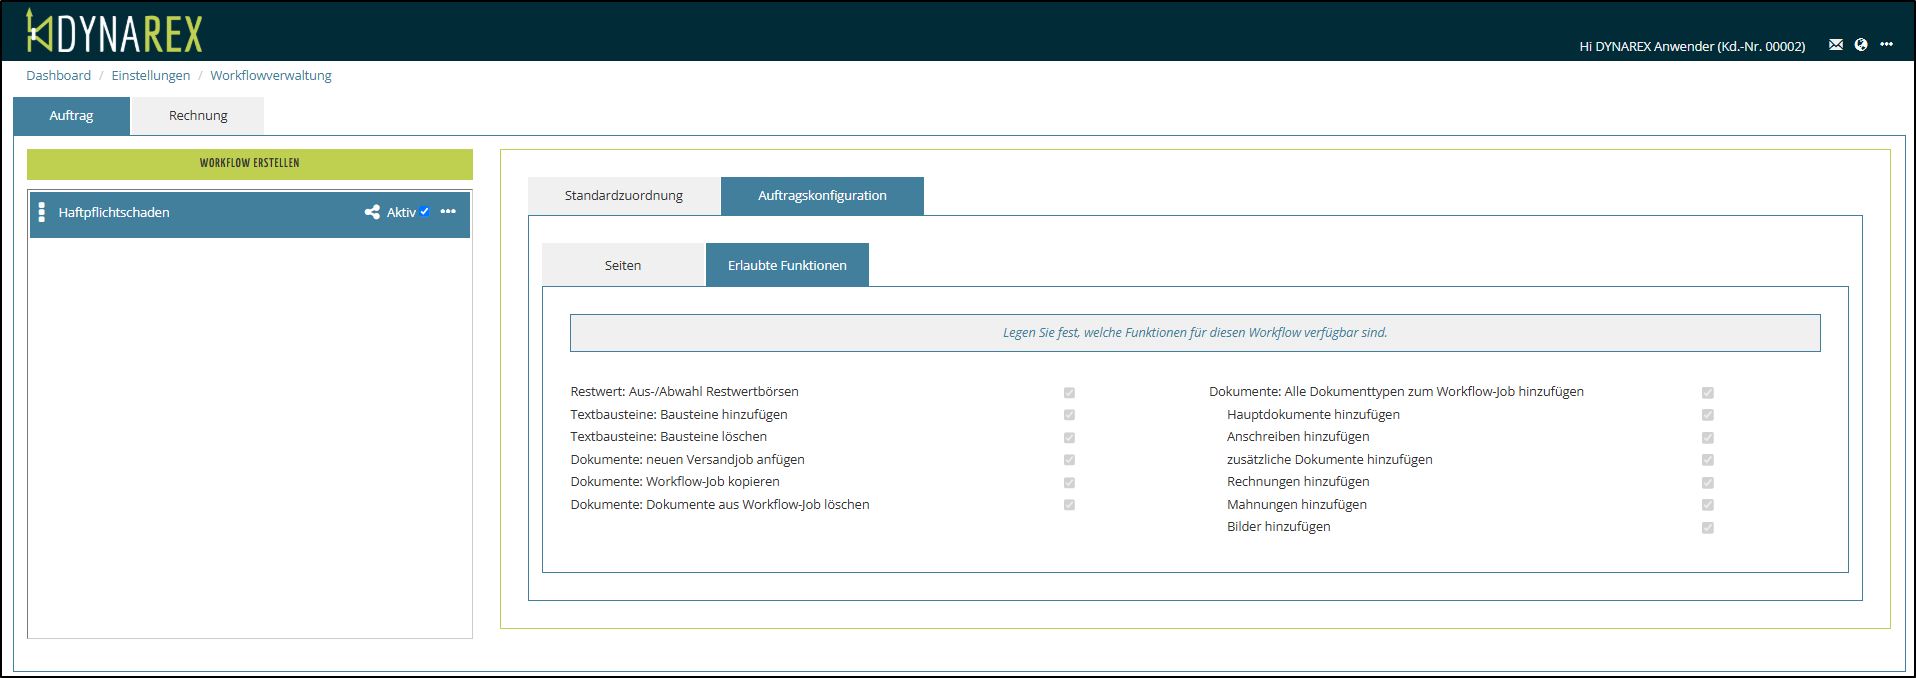Screen dimensions: 1916x678
Task: Toggle Restwert Aus-/Abwahl Restwertbörsen checkbox
Action: [x=1069, y=393]
